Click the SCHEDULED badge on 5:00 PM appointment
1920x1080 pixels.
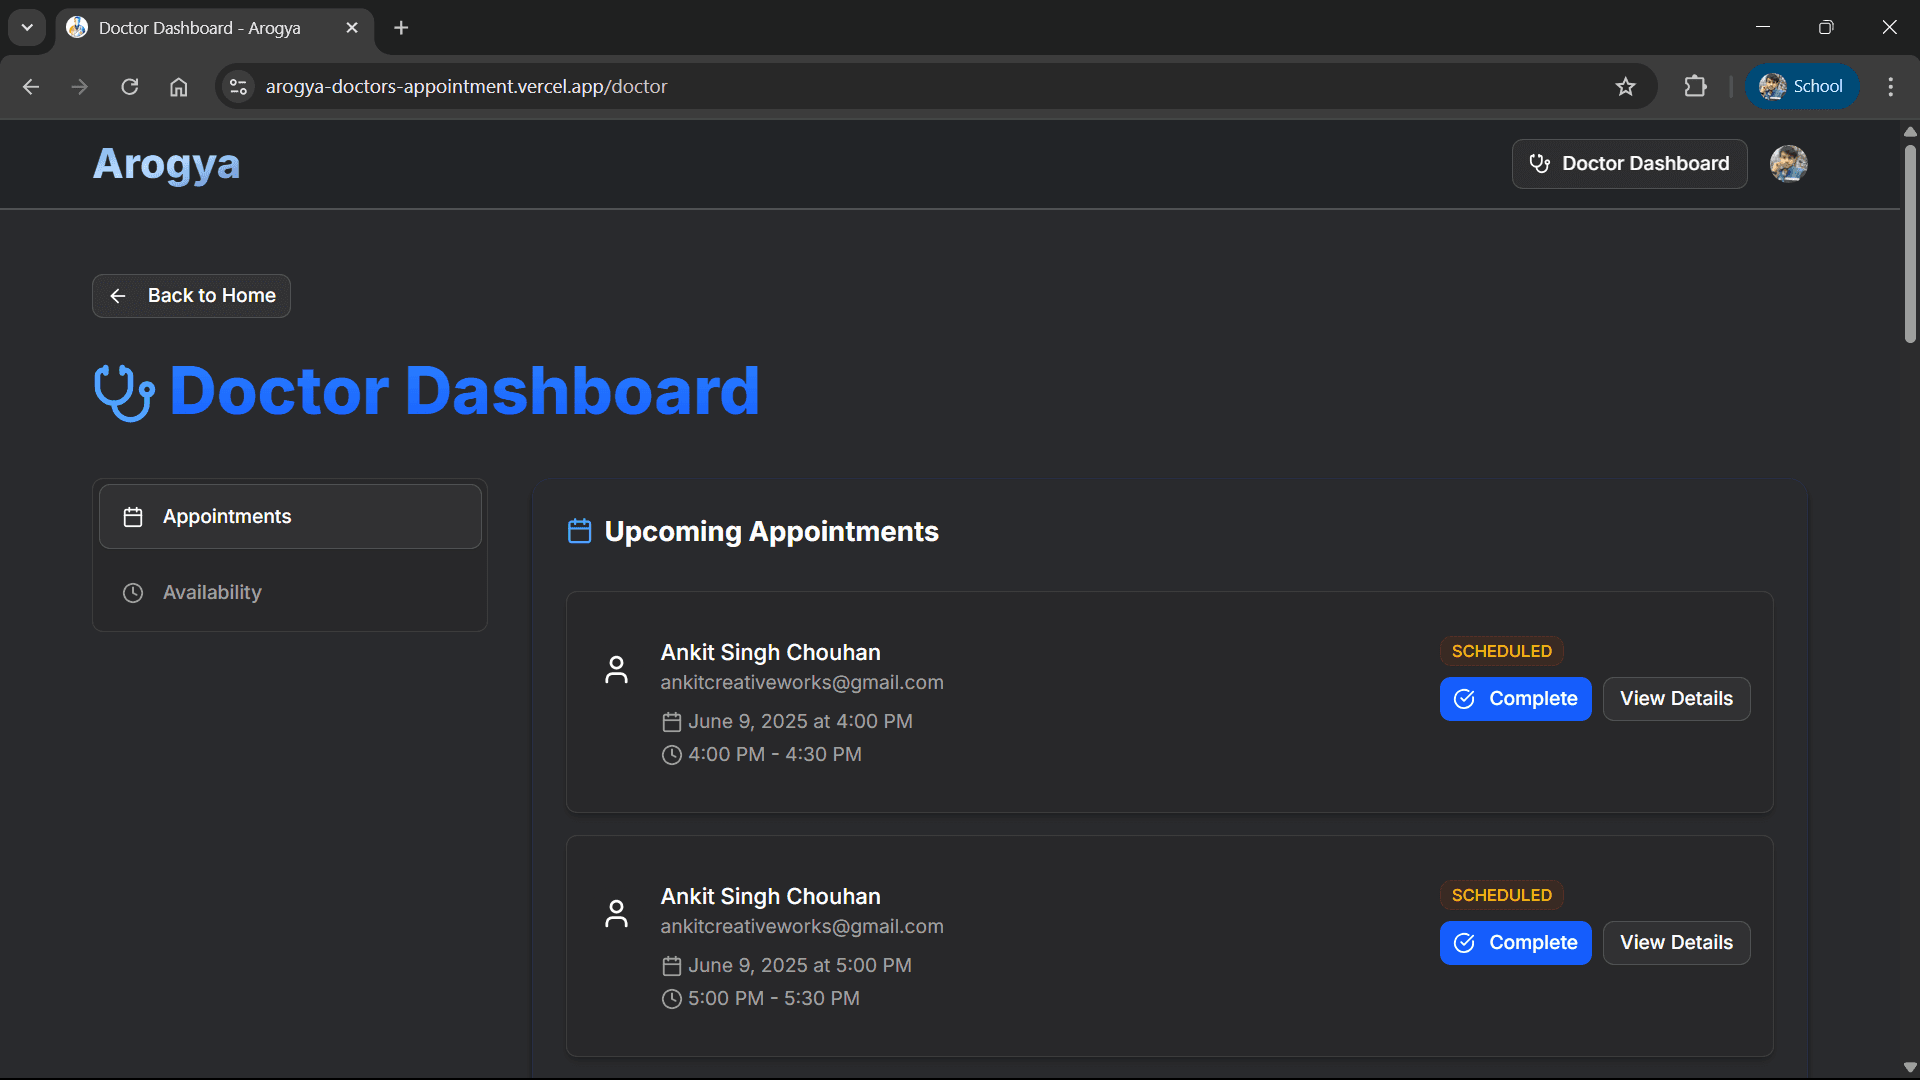[x=1501, y=896]
